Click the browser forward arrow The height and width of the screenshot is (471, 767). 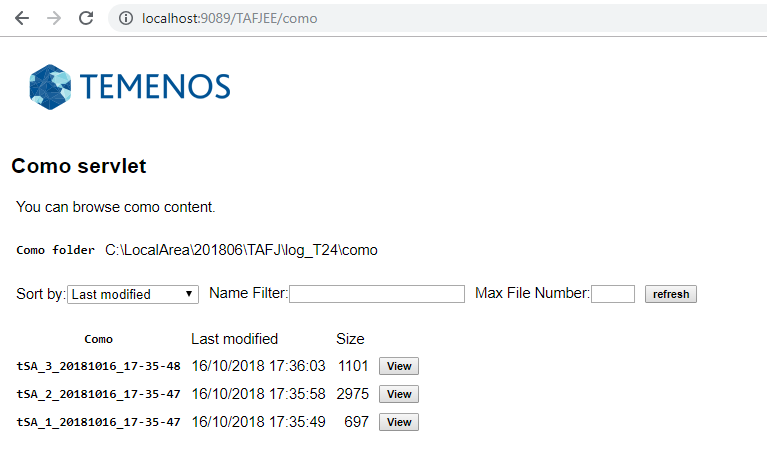[x=54, y=18]
